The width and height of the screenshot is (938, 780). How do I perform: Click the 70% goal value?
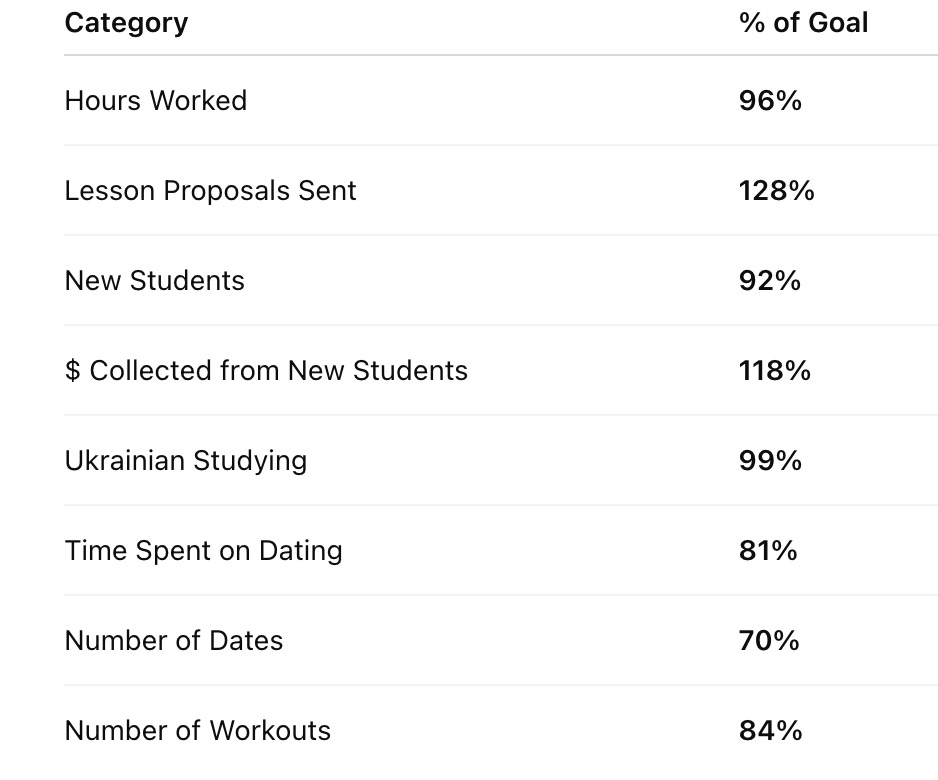click(x=769, y=641)
